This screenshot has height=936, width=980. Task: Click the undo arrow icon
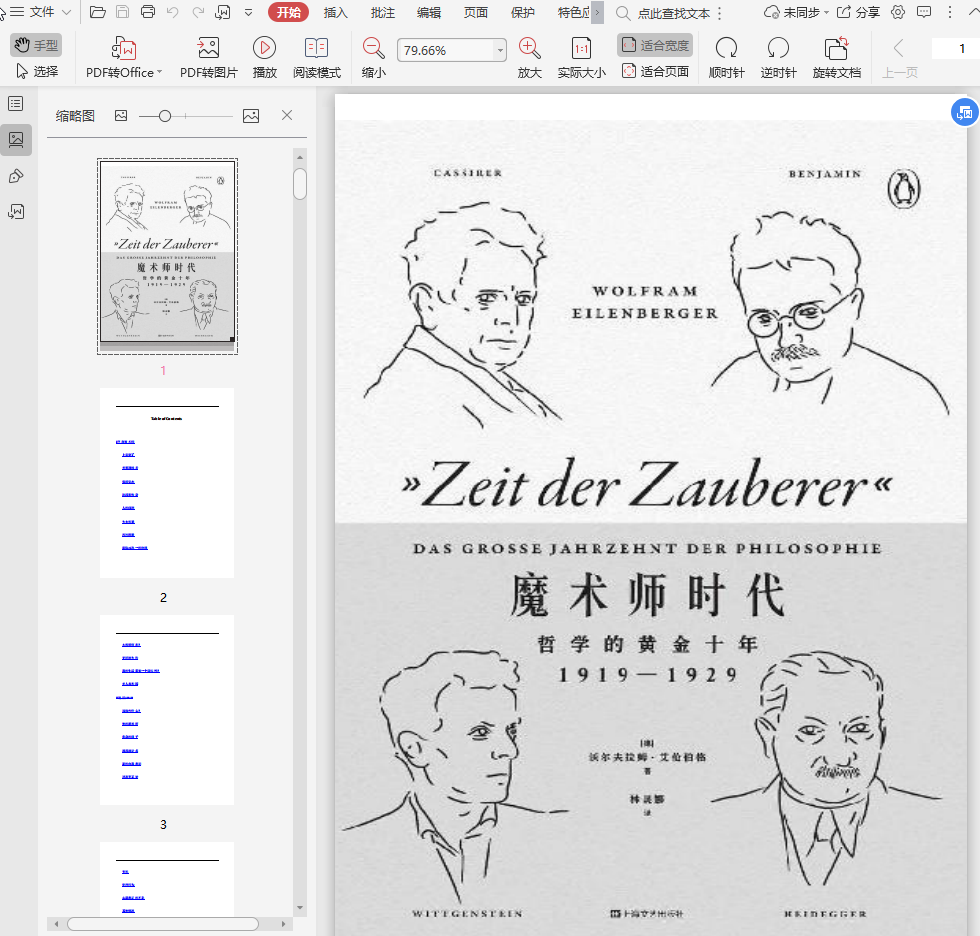(173, 12)
